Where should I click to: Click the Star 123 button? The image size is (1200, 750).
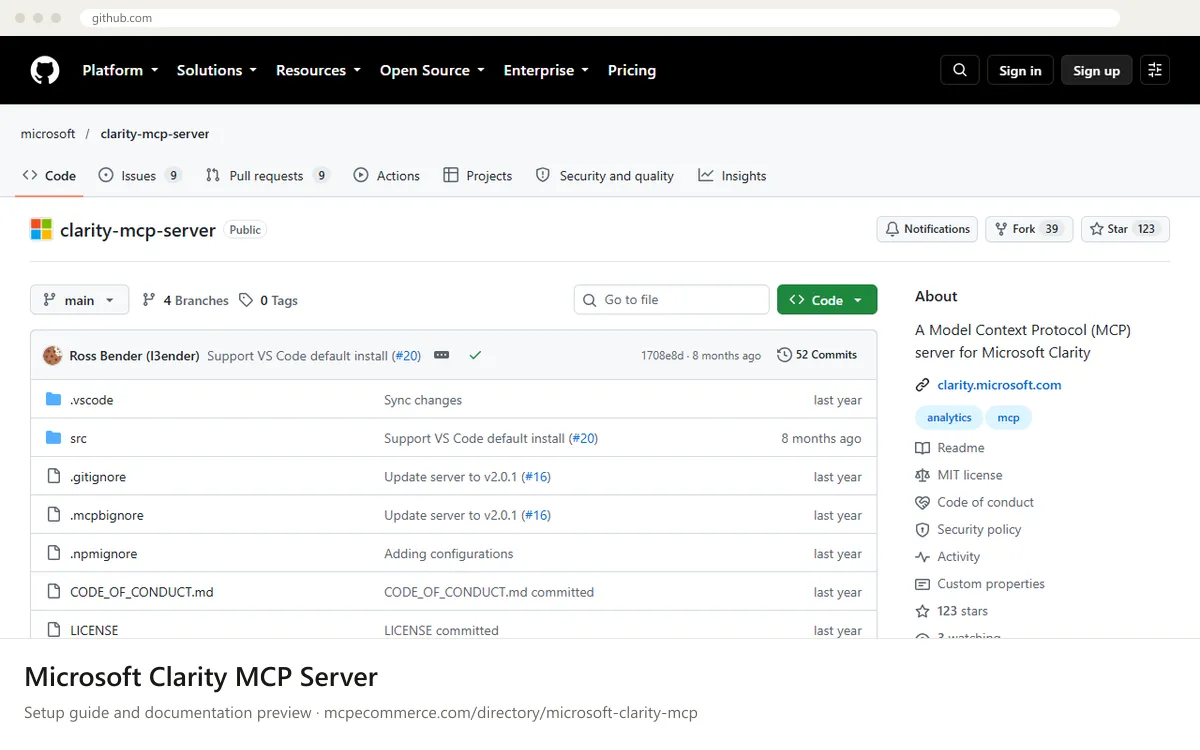[x=1125, y=229]
